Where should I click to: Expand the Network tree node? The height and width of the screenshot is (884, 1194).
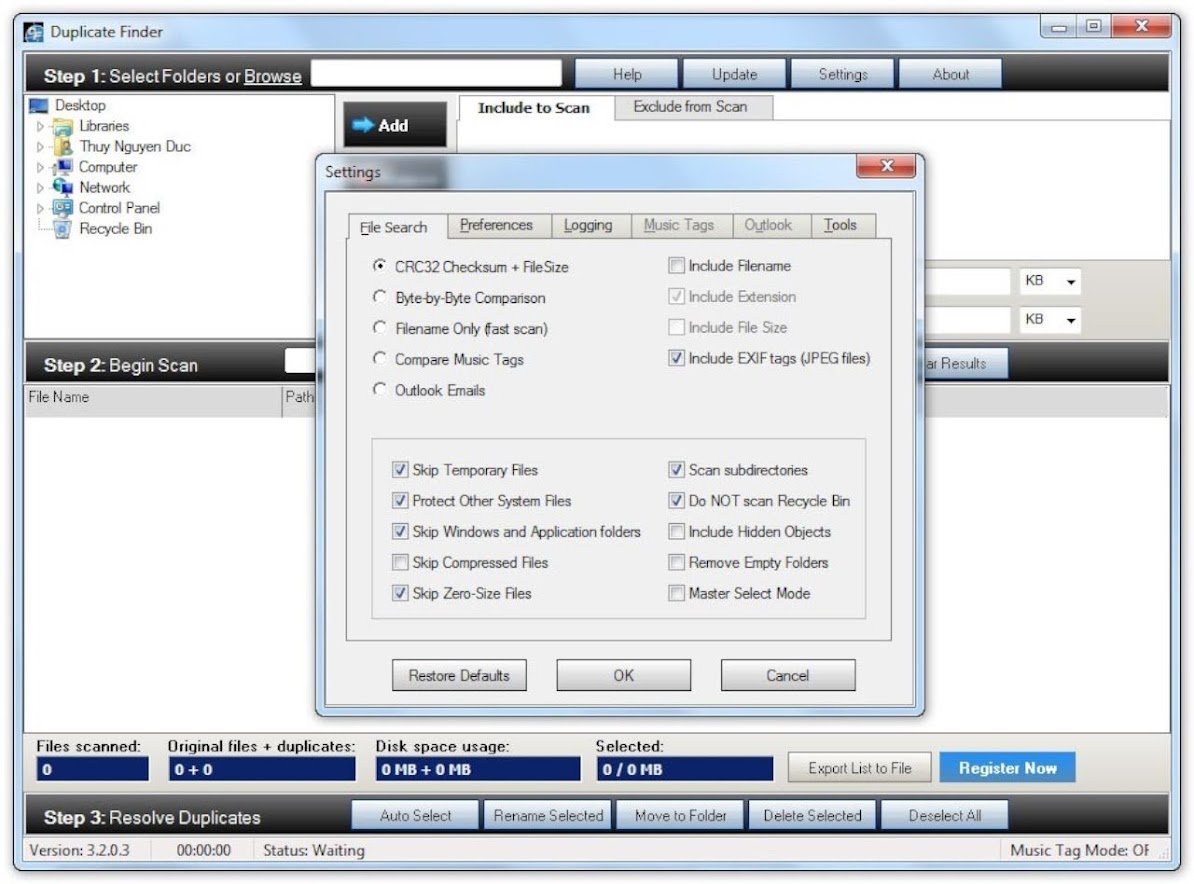40,188
